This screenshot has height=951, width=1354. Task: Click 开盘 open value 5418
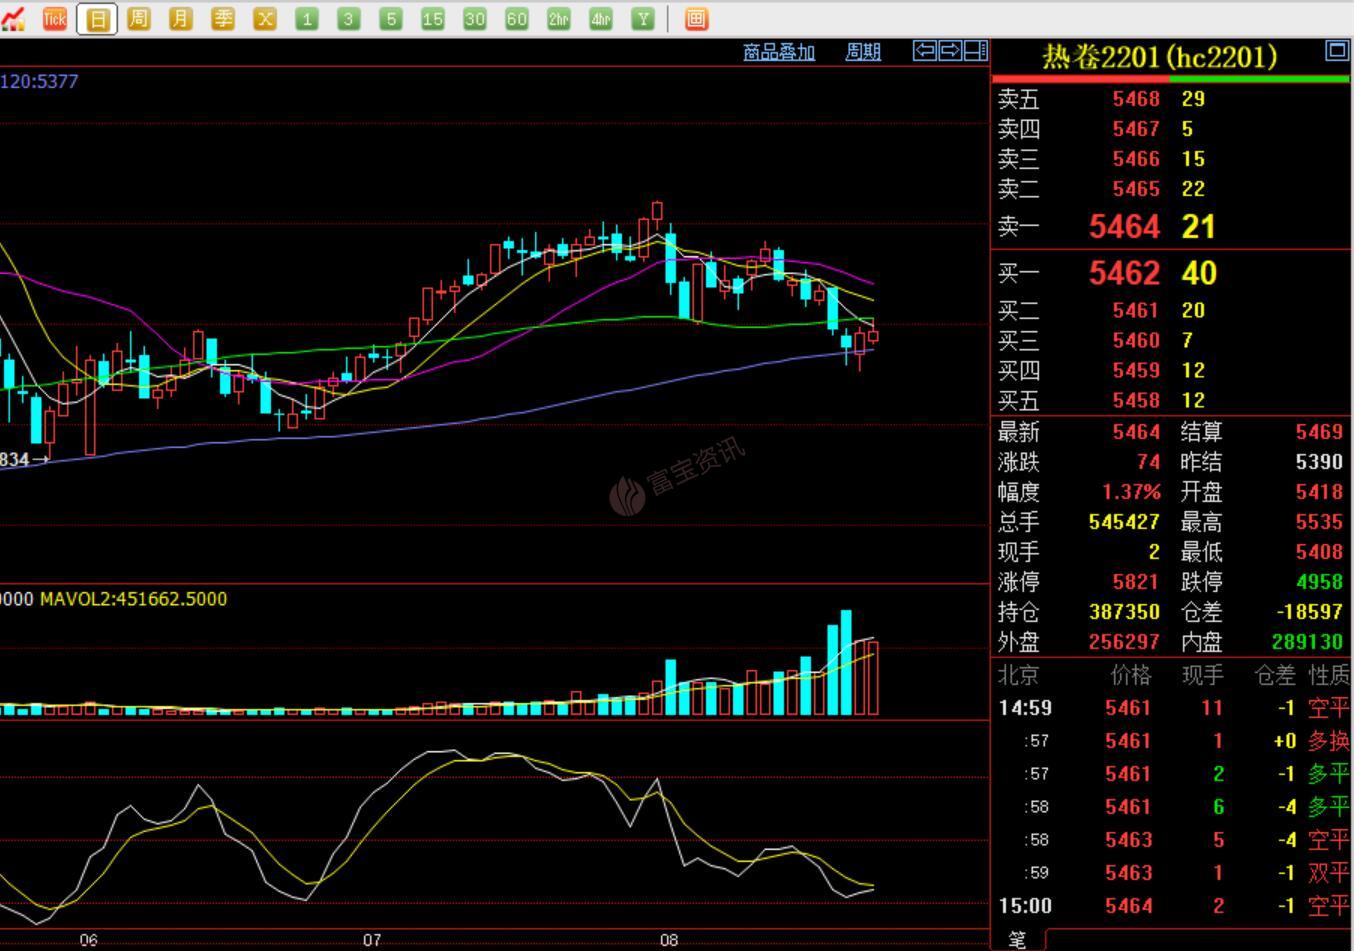pos(1319,492)
